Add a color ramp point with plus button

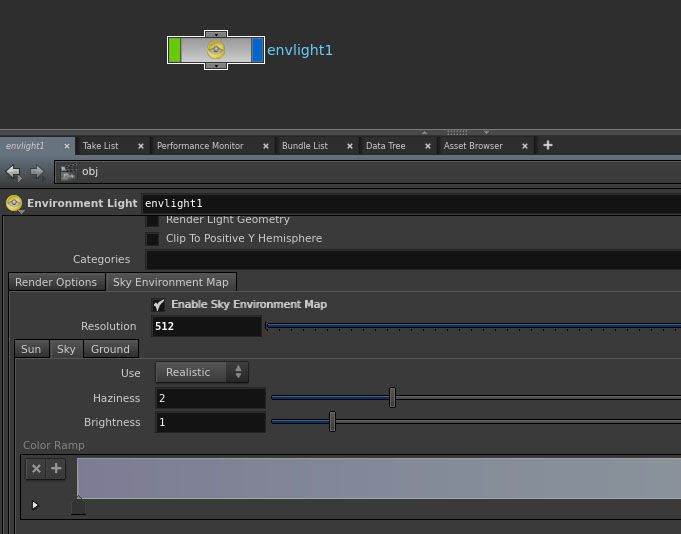[56, 468]
